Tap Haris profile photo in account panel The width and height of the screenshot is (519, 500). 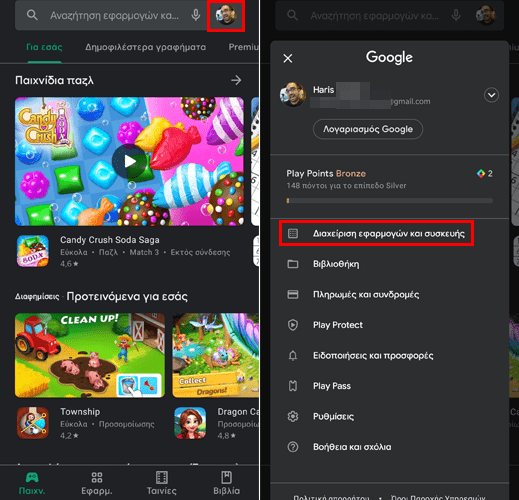point(293,95)
